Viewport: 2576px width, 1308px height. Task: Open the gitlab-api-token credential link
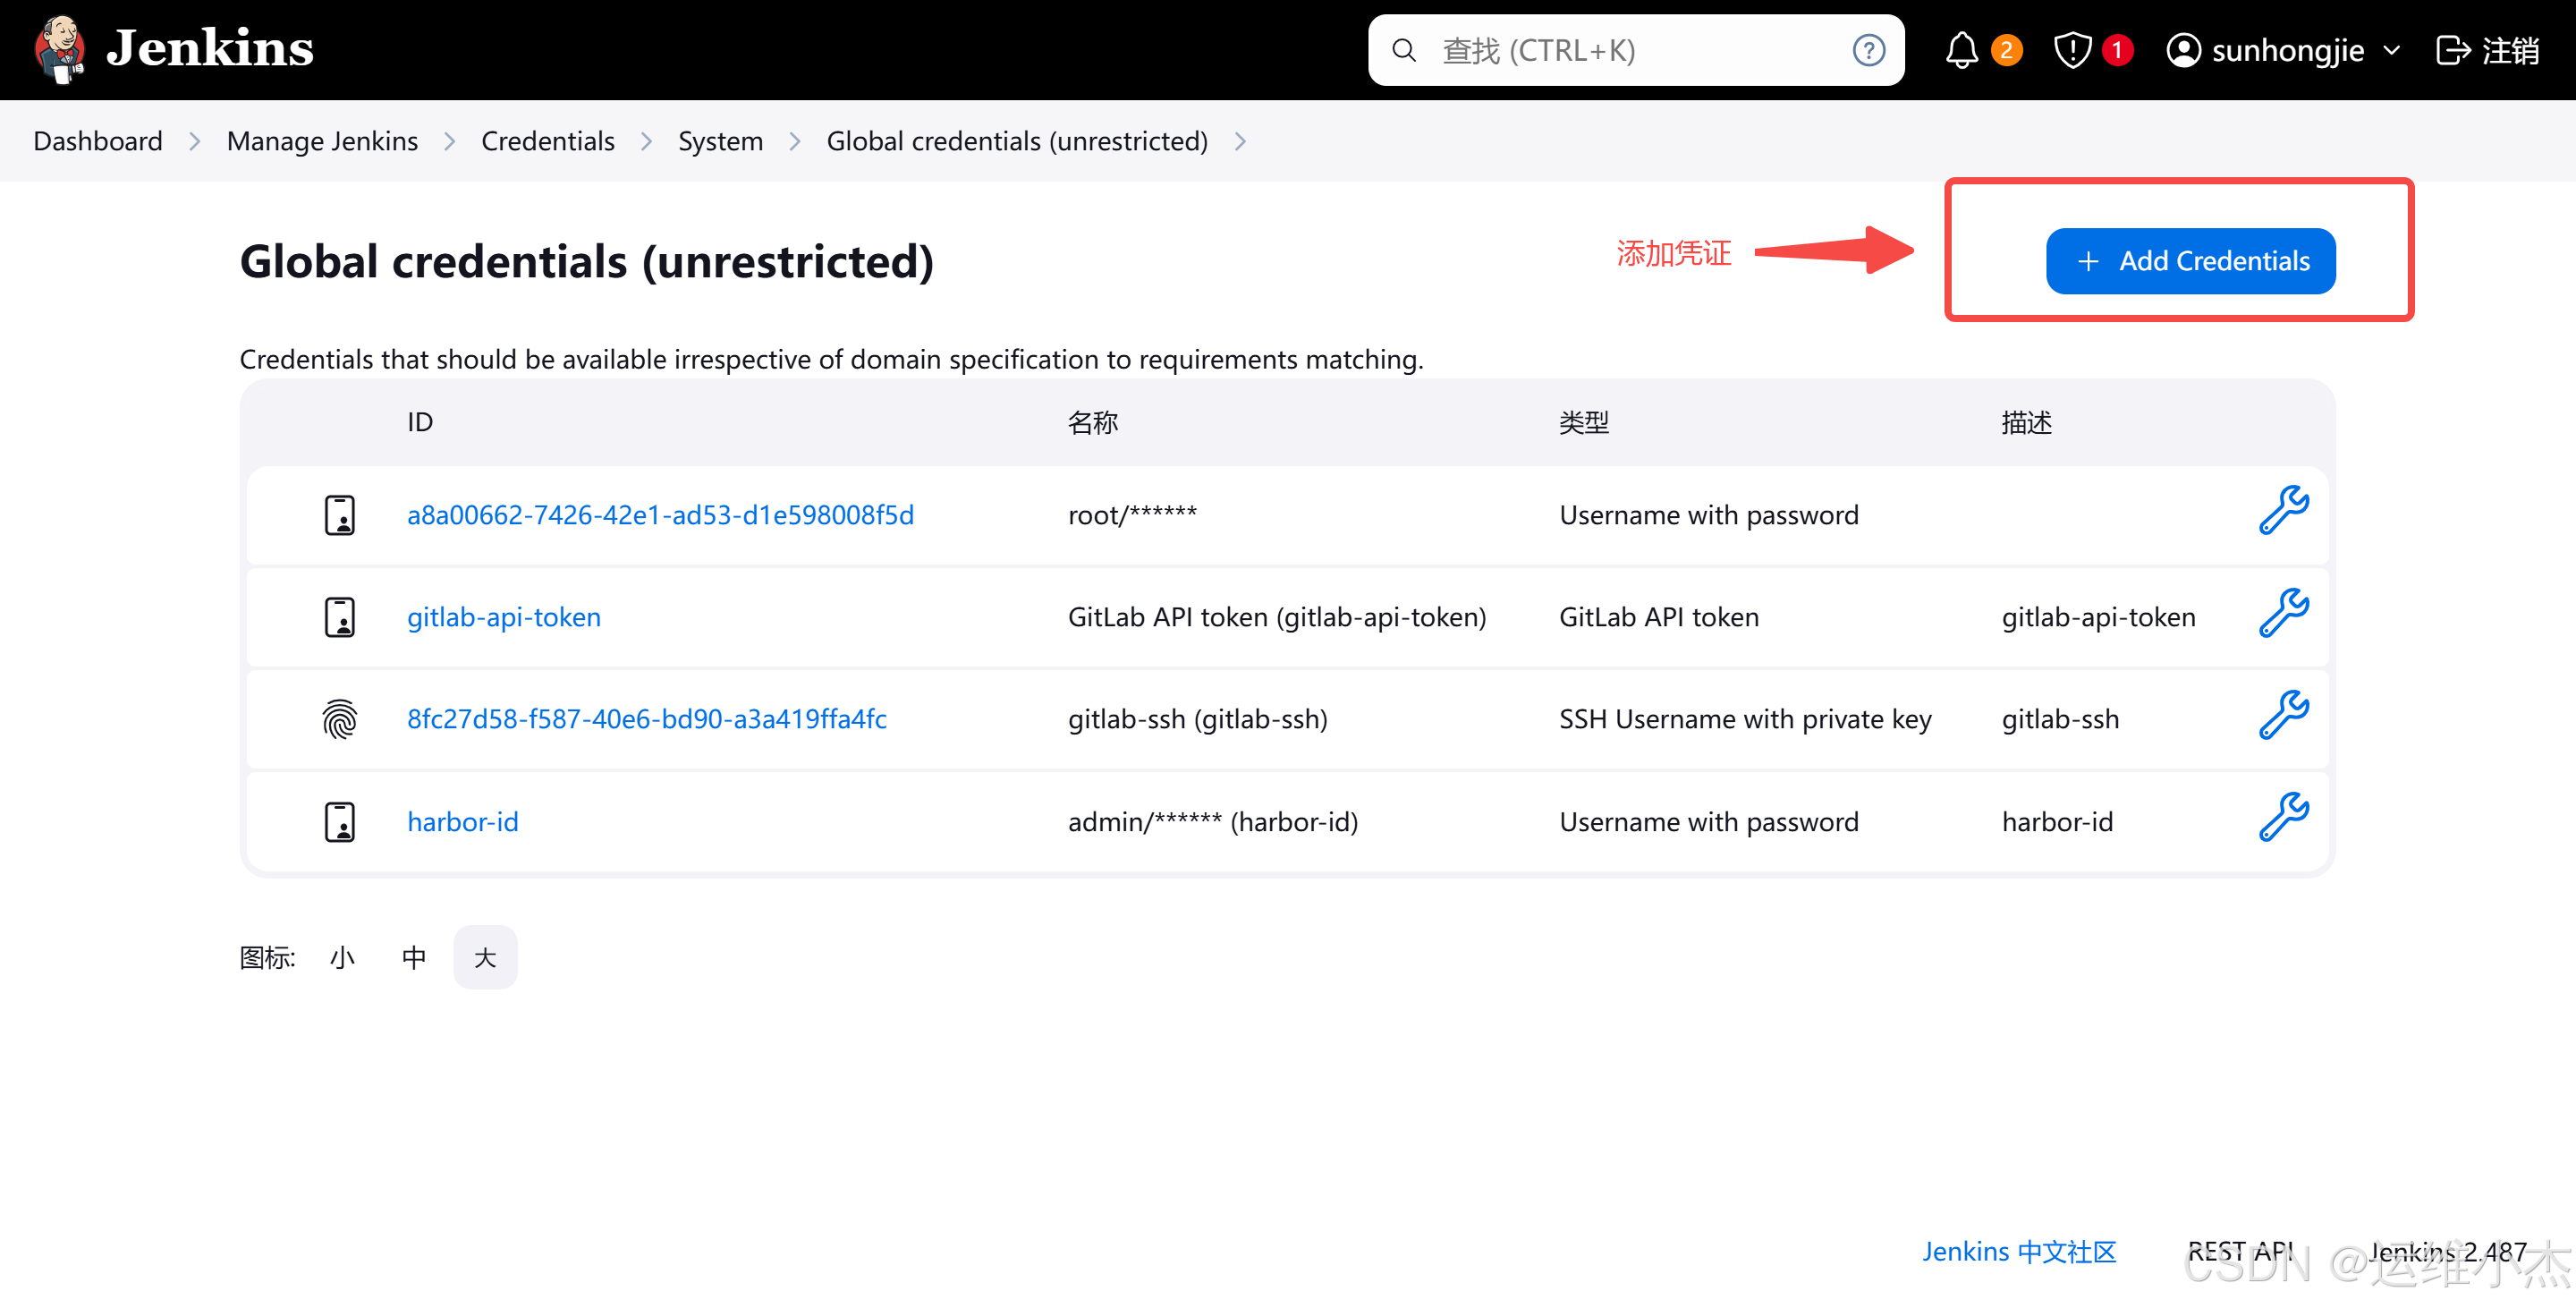pyautogui.click(x=504, y=617)
